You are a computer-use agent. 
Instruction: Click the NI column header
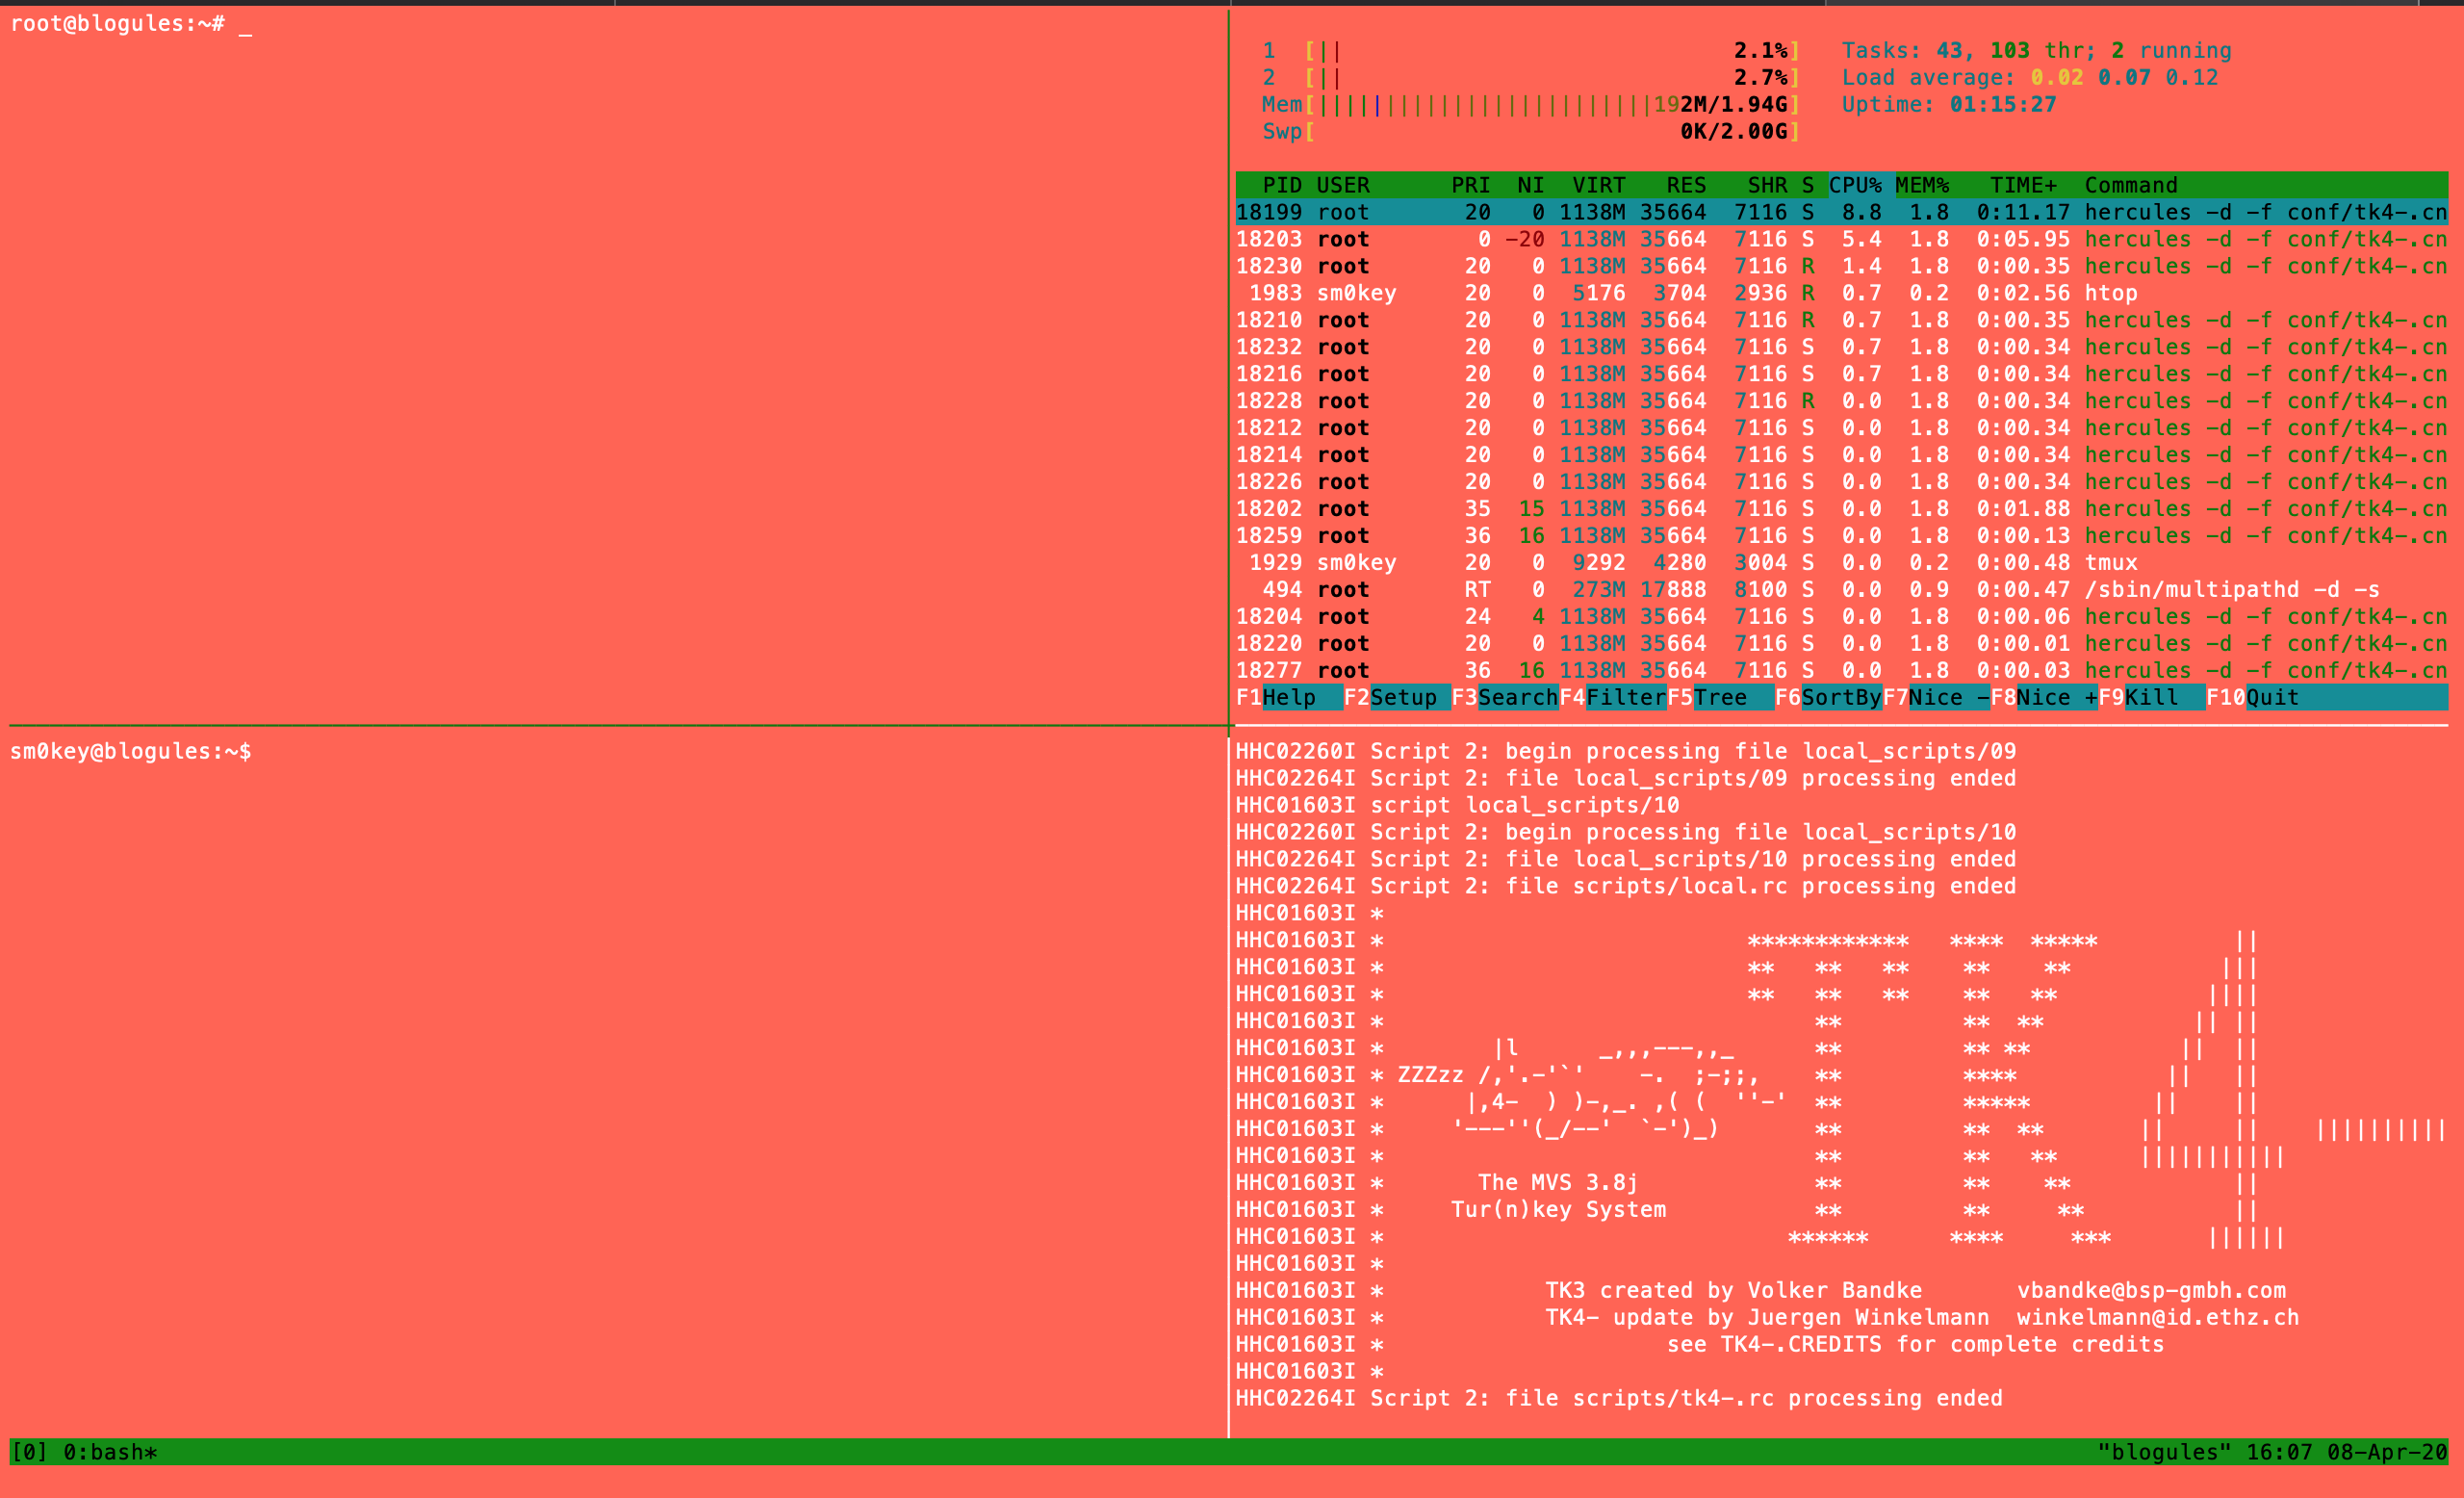[1531, 186]
